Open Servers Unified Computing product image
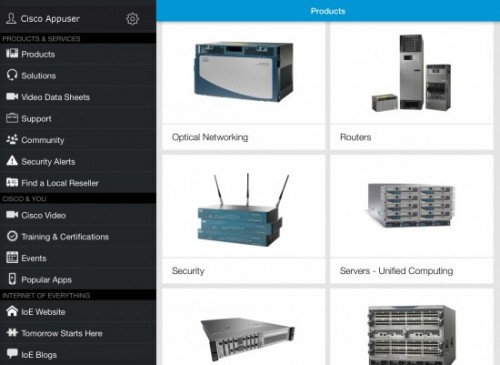The width and height of the screenshot is (500, 365). pos(412,206)
